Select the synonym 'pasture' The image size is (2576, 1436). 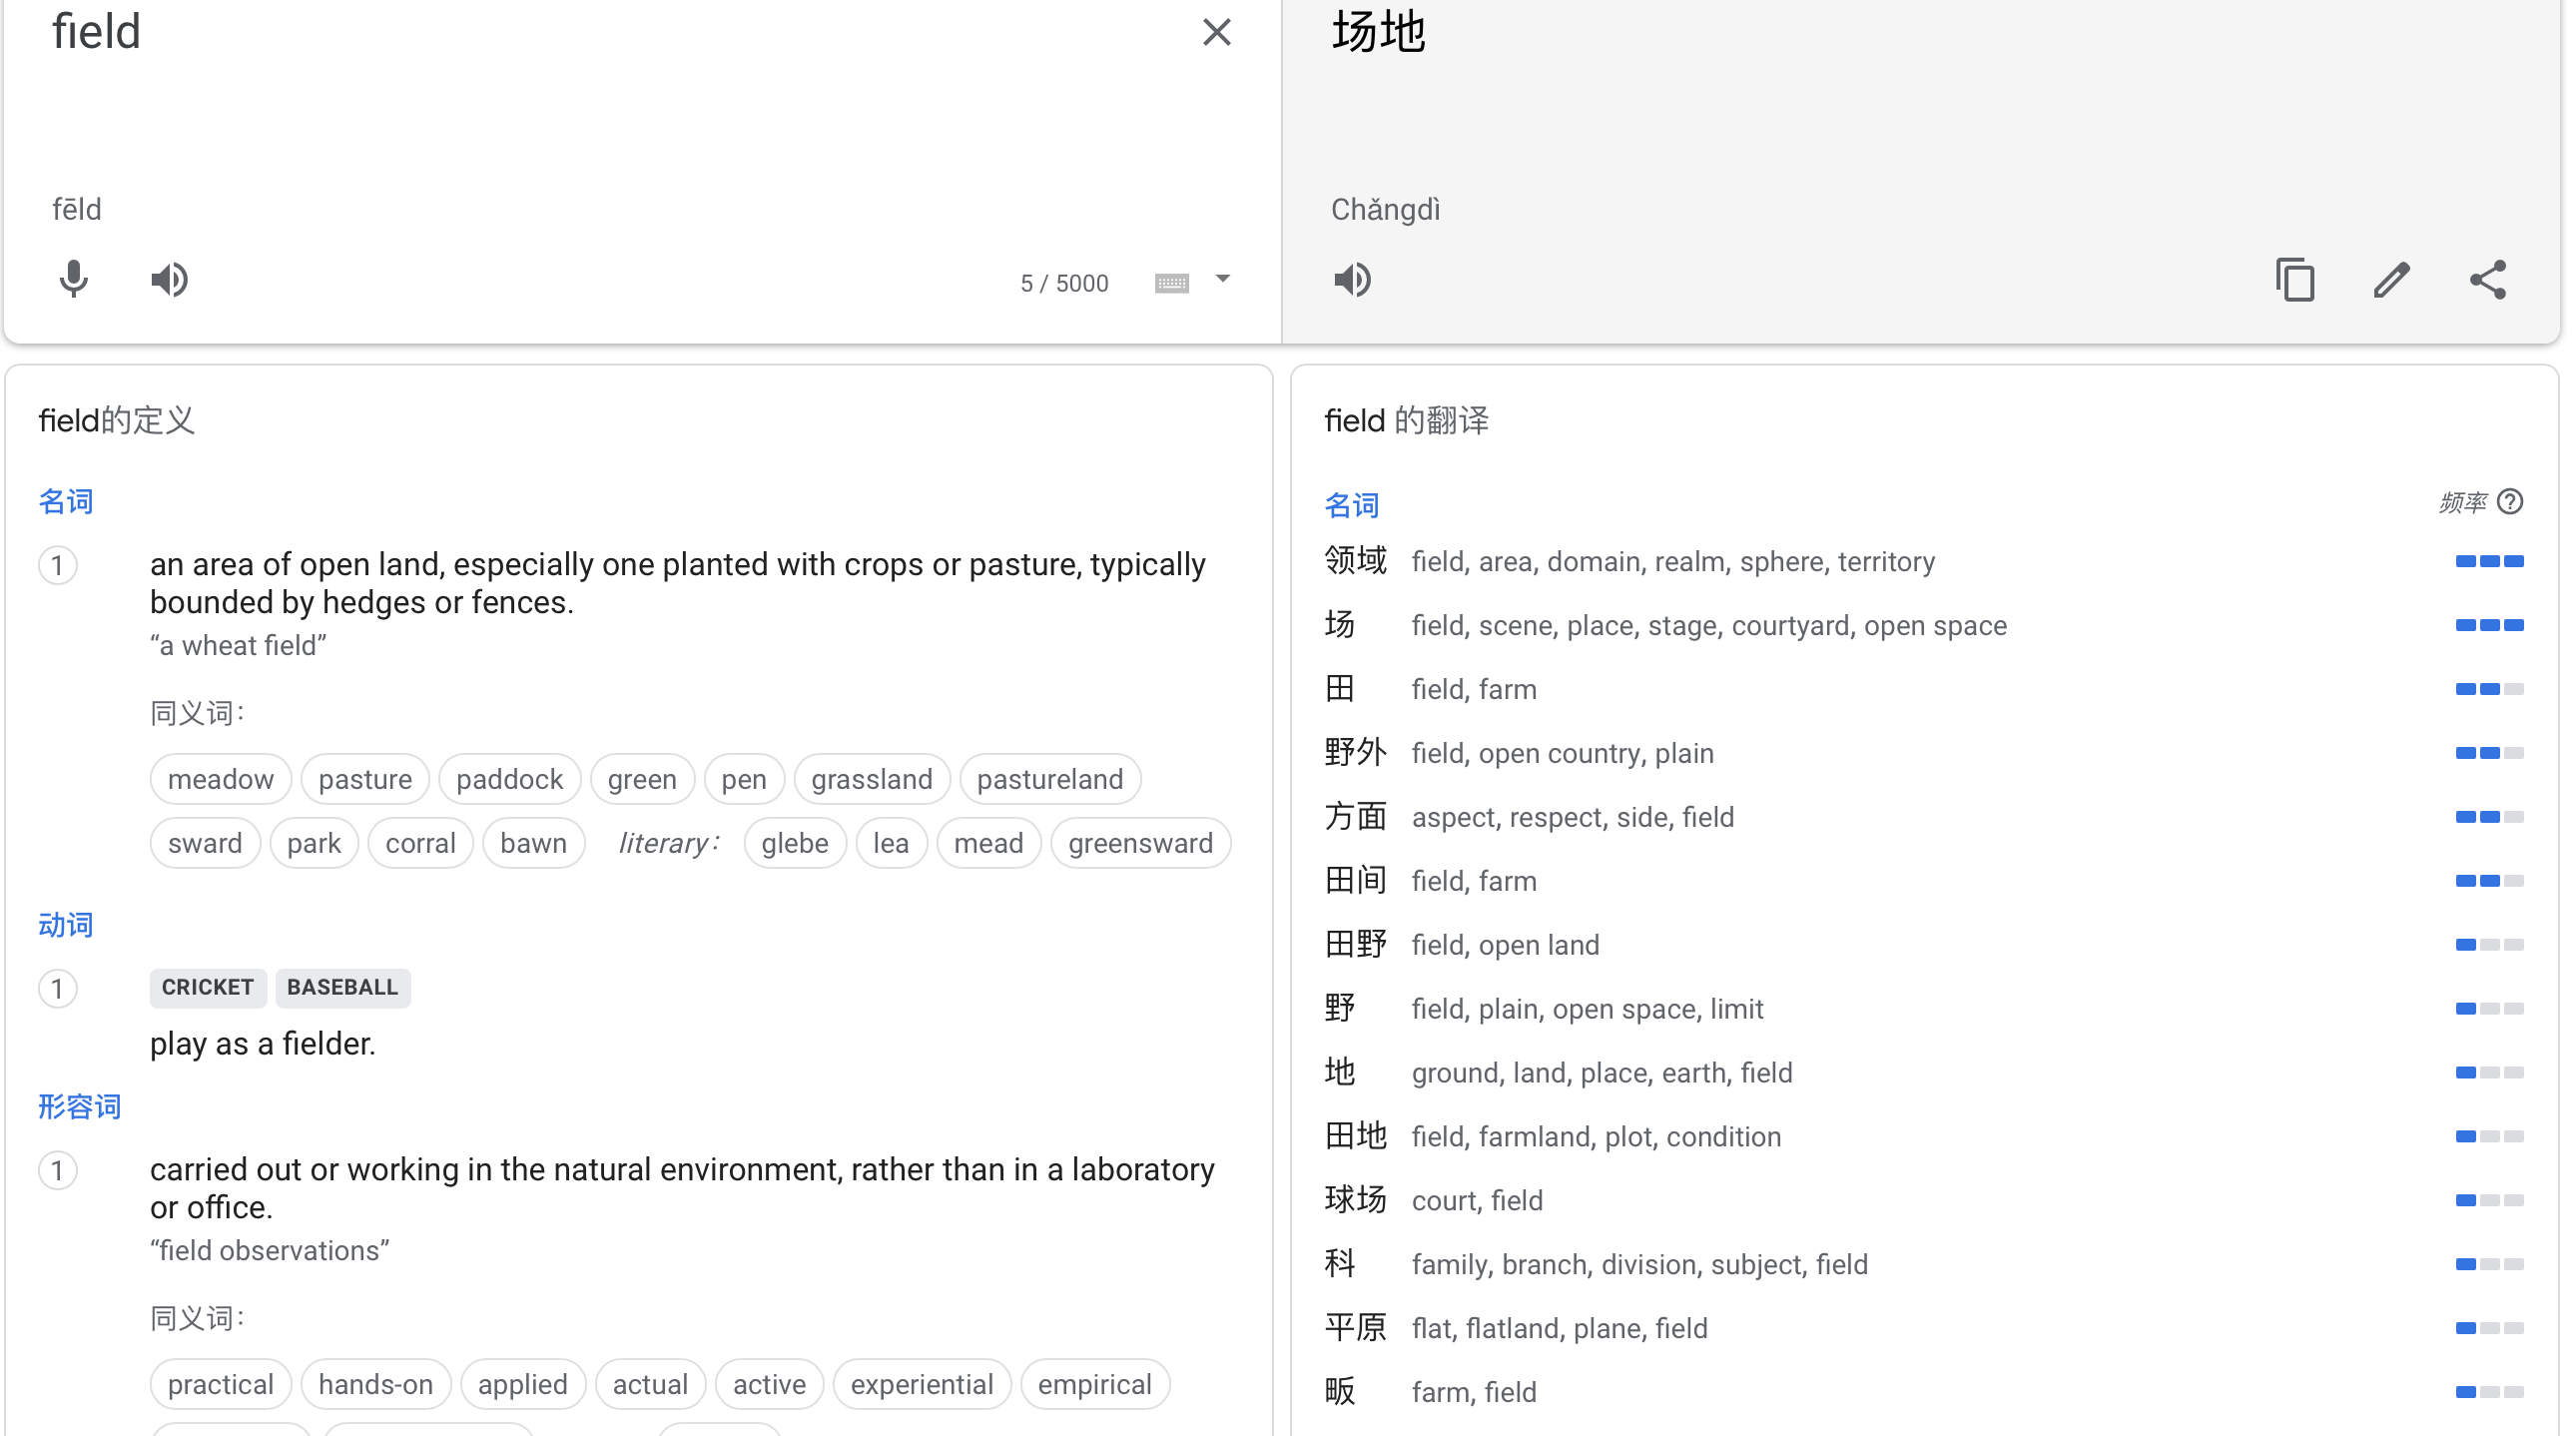(x=365, y=779)
